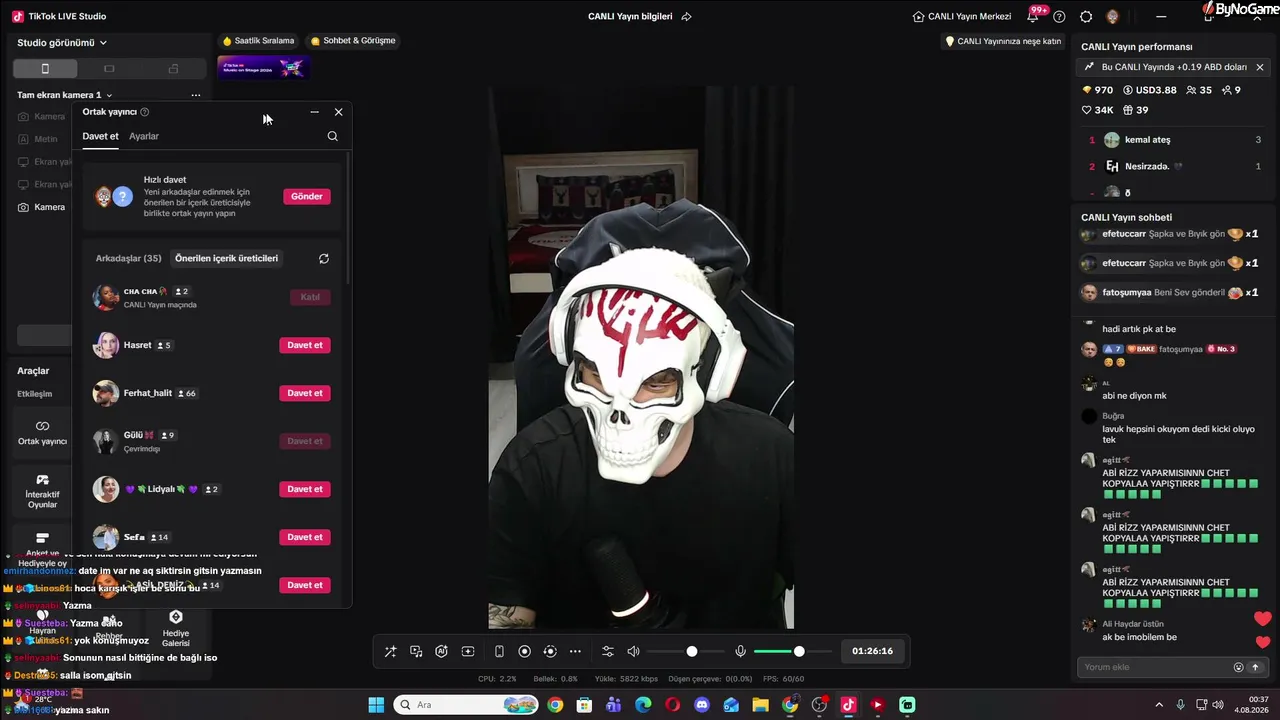Select the third layout option
The height and width of the screenshot is (720, 1280).
coord(173,69)
